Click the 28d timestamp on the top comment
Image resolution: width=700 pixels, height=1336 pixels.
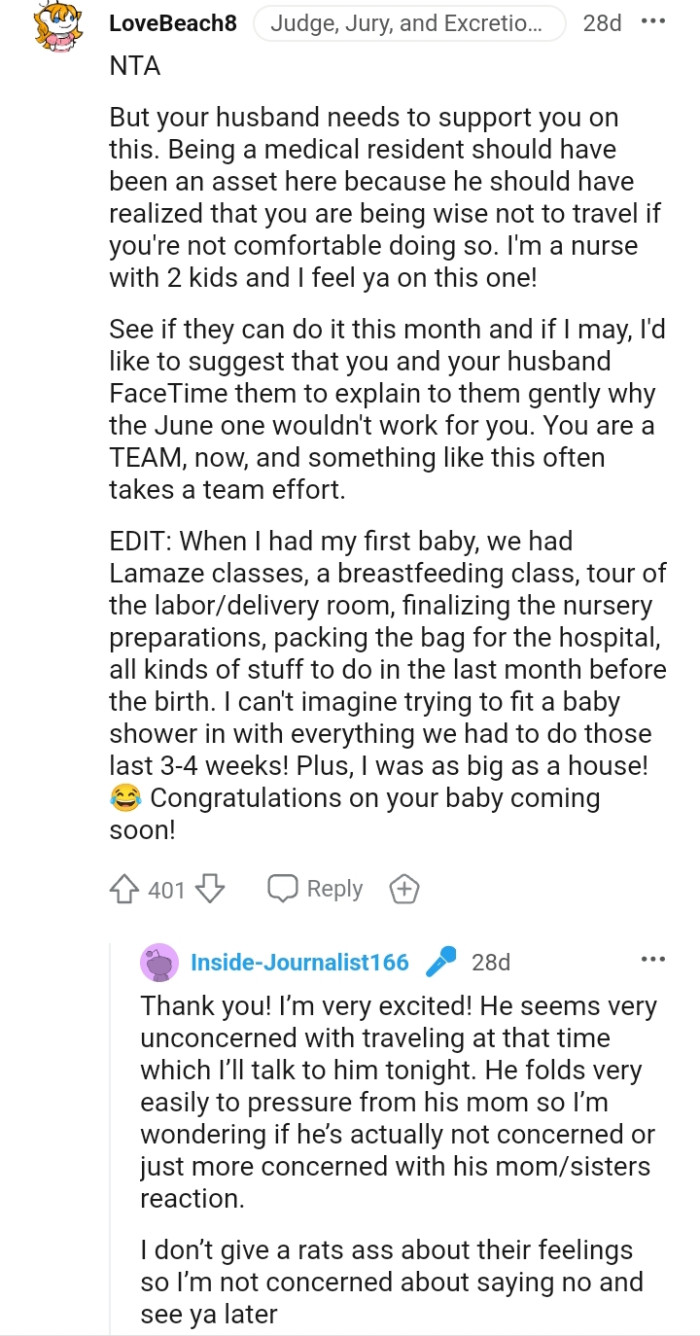[x=601, y=23]
